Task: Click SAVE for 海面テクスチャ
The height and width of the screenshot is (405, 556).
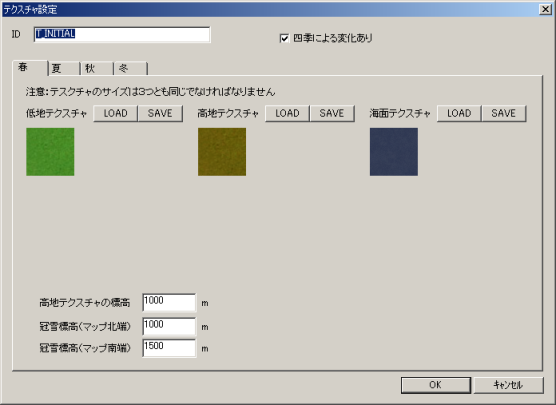Action: tap(504, 113)
